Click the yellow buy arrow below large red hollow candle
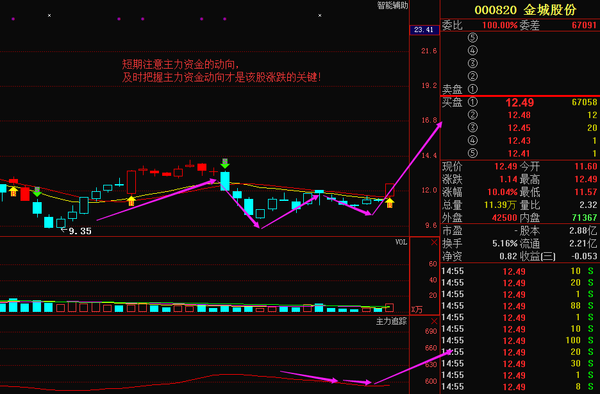Viewport: 600px width, 394px height. pyautogui.click(x=131, y=201)
